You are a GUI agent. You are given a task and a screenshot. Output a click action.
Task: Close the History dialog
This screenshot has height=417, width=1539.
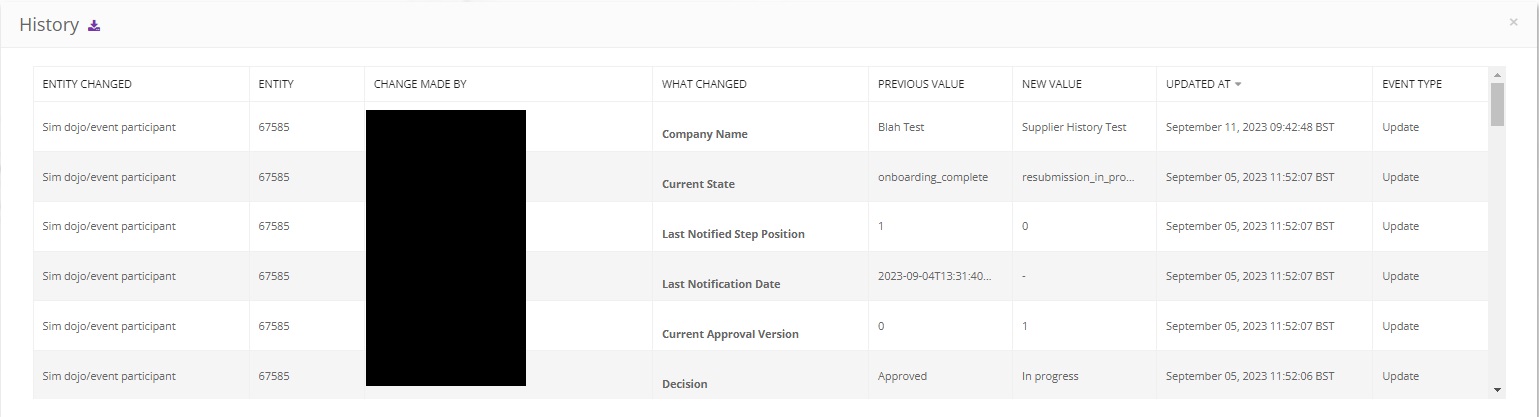[x=1513, y=22]
